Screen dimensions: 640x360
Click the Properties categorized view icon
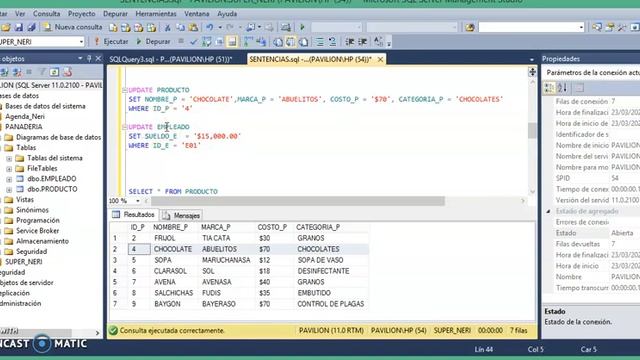[549, 87]
